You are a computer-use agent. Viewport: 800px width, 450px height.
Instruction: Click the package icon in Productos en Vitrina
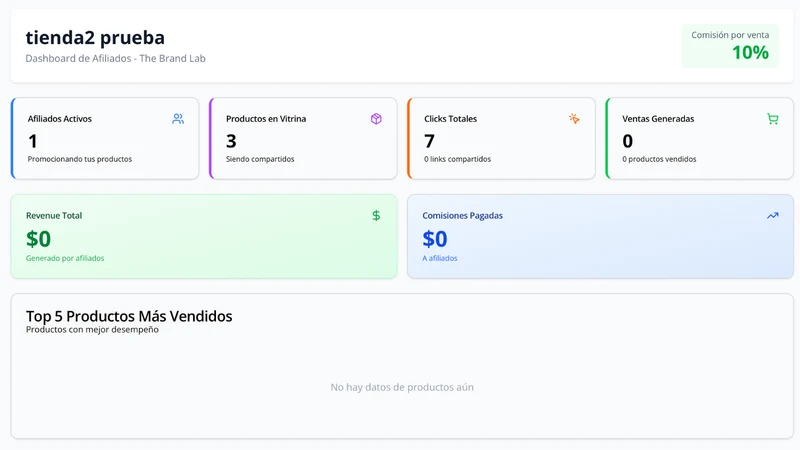coord(376,119)
